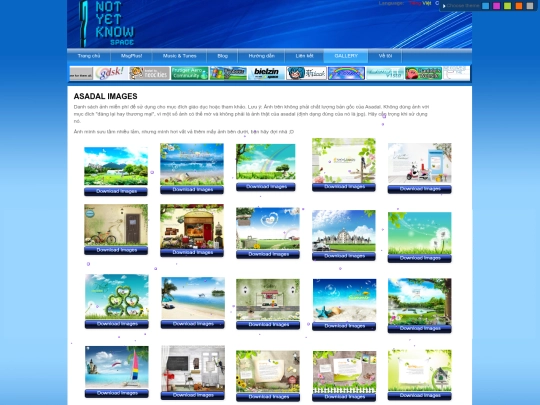Open the neocities banner badge
The width and height of the screenshot is (540, 405).
(x=149, y=73)
